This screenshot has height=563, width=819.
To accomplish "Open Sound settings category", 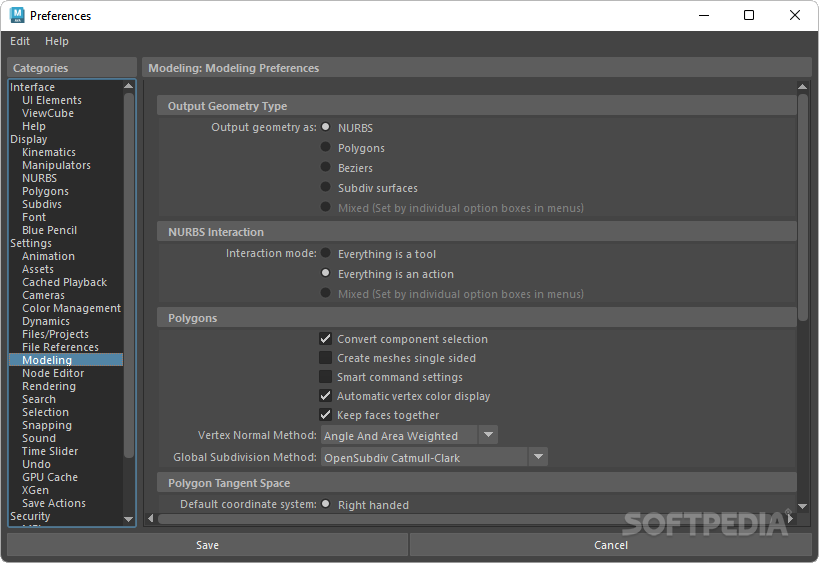I will pos(39,438).
